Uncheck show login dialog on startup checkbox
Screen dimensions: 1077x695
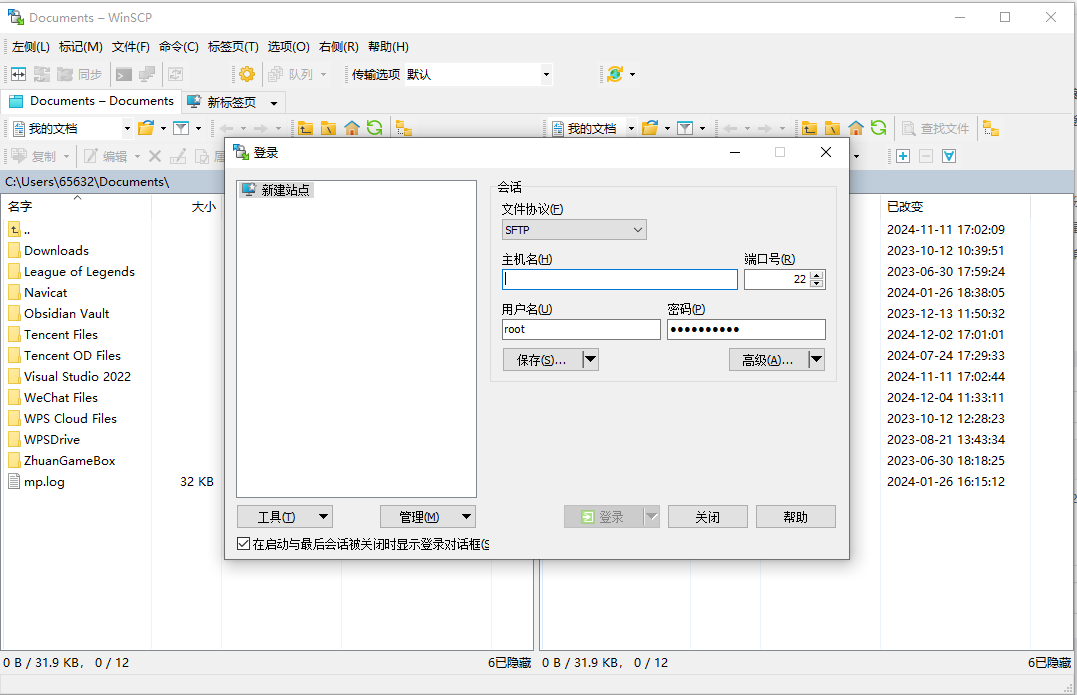tap(243, 544)
